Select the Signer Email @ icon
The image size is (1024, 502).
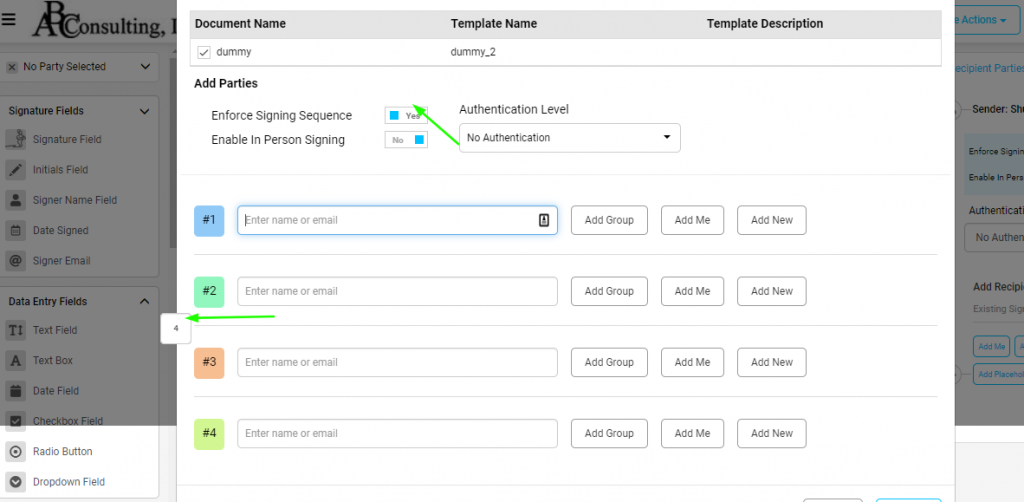coord(16,260)
